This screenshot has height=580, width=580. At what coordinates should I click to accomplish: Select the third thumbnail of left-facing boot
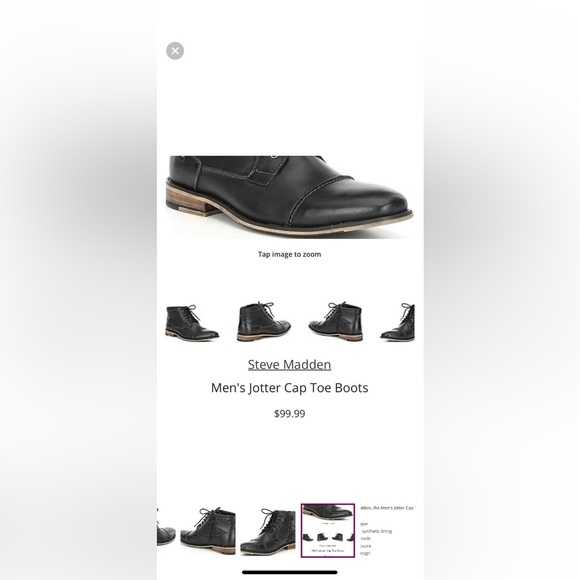335,321
